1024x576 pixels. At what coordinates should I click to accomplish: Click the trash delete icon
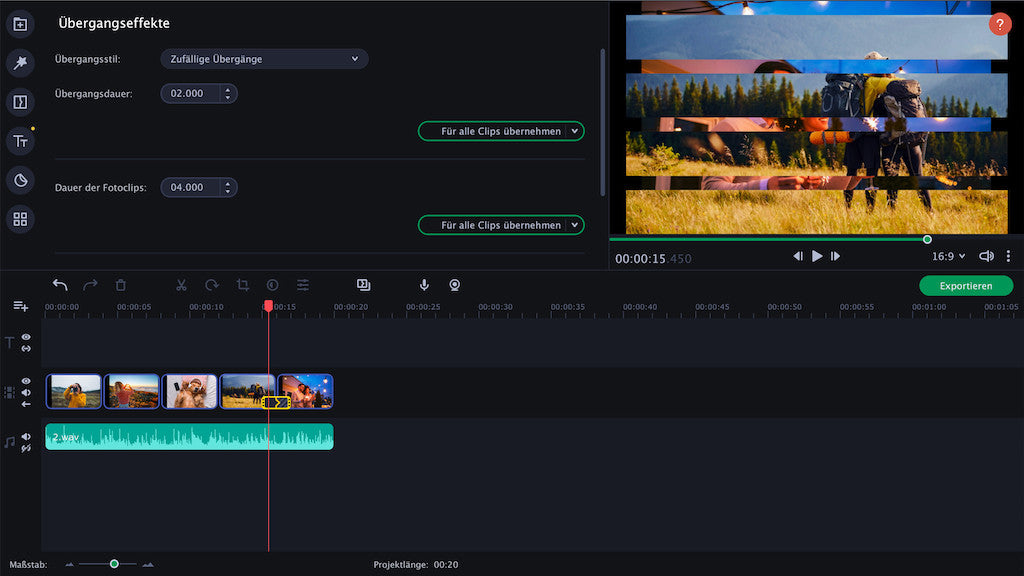click(x=121, y=285)
